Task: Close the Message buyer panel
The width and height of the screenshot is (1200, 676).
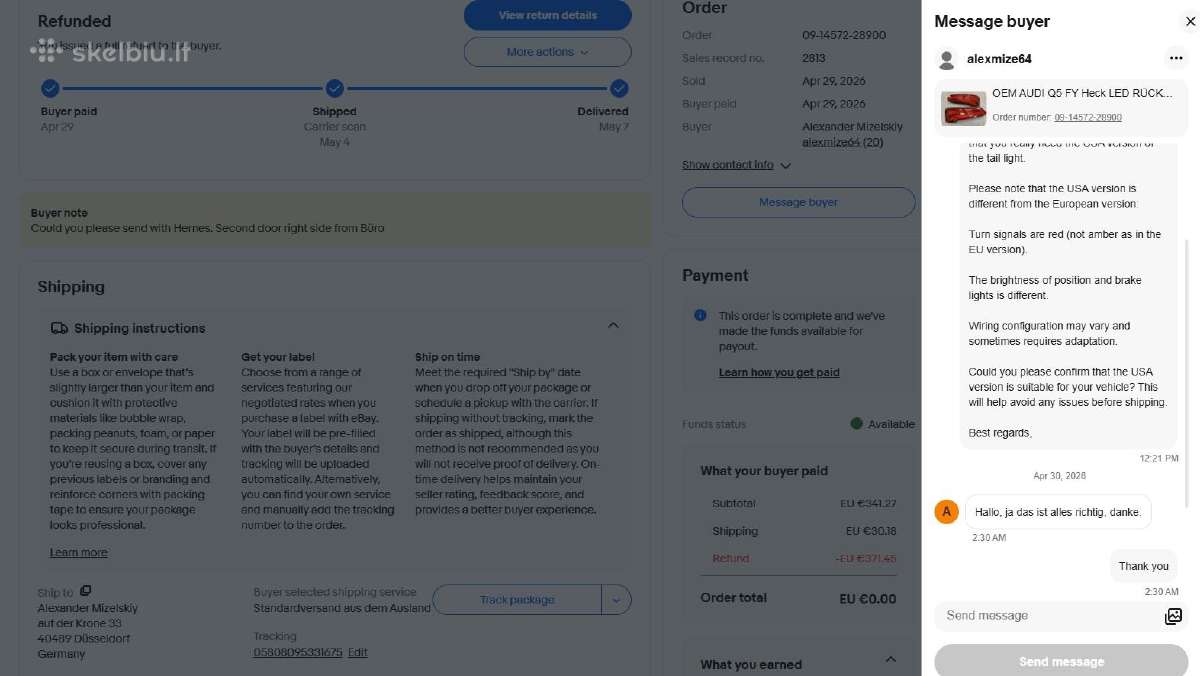Action: point(1190,21)
